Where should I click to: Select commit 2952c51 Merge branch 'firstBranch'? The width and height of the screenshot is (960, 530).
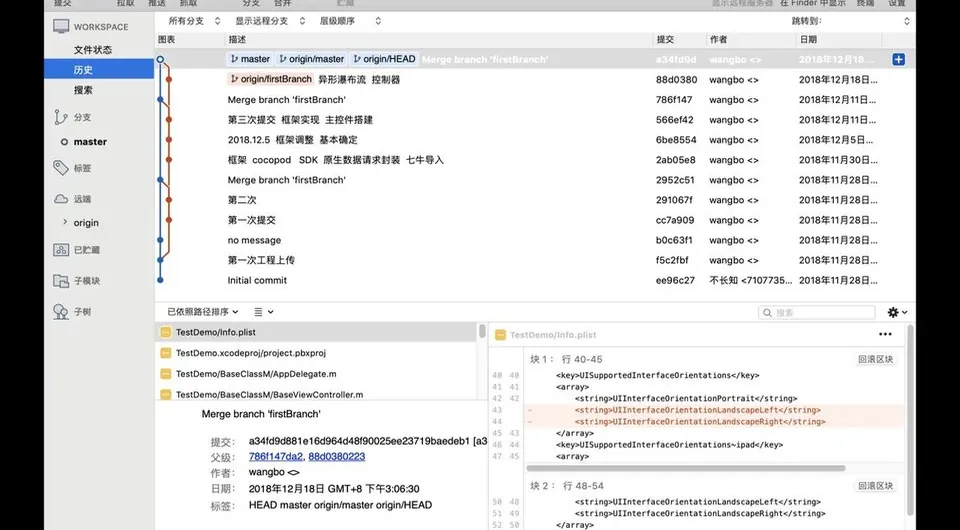535,181
